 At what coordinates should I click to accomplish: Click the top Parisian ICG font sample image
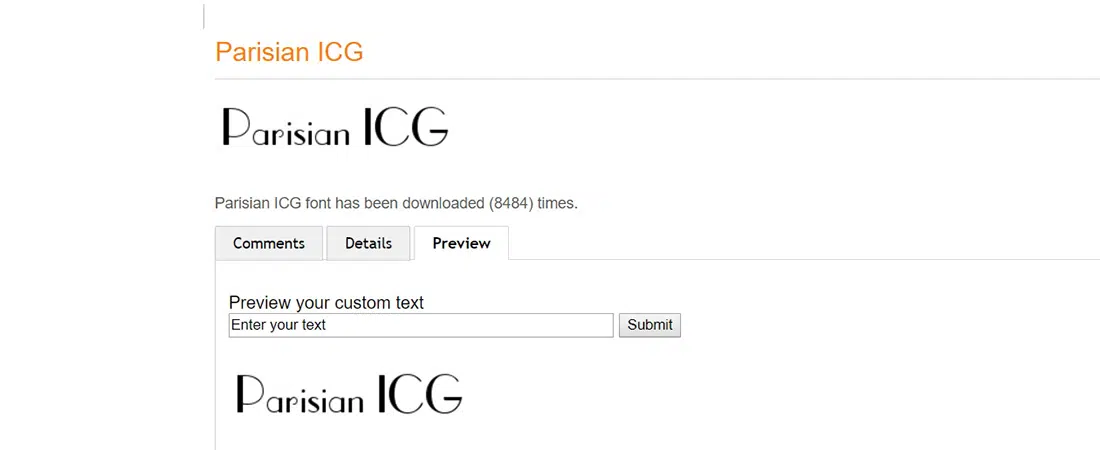(334, 128)
